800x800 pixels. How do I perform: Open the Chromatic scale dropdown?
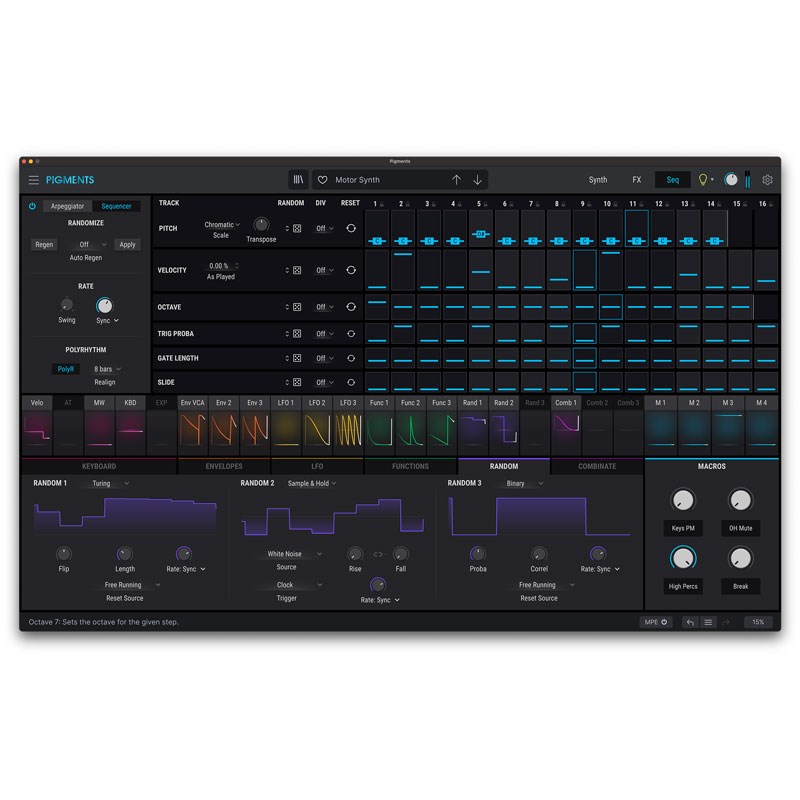222,225
